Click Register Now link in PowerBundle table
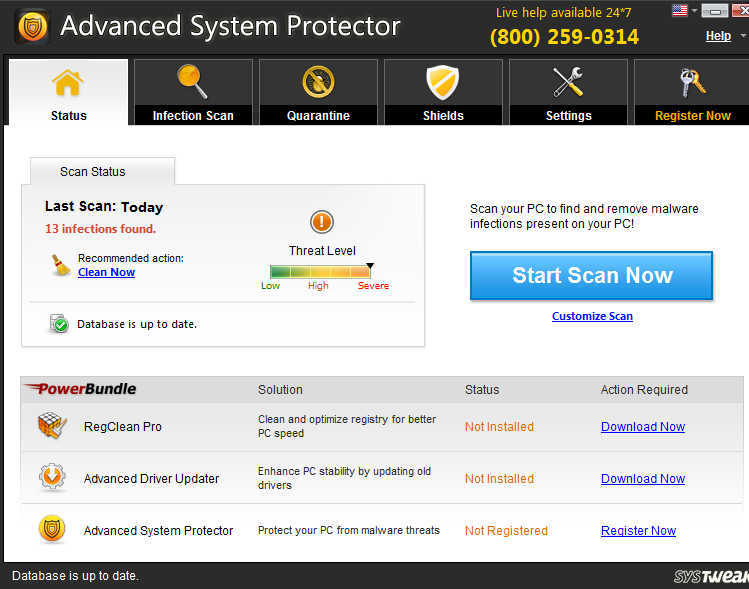749x589 pixels. click(x=638, y=531)
